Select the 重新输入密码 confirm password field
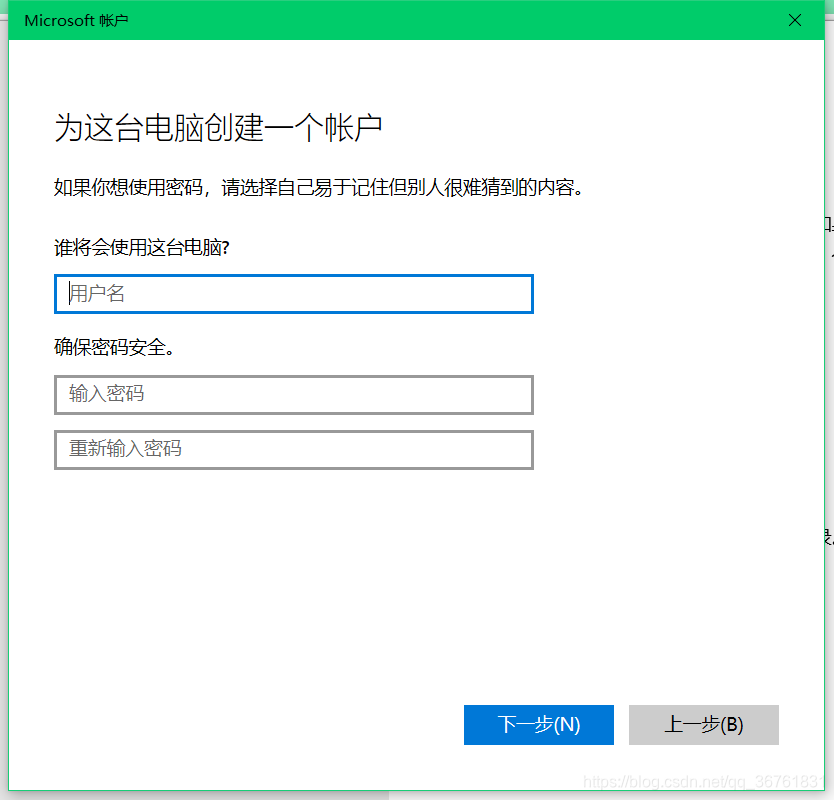Viewport: 834px width, 800px height. (x=294, y=450)
